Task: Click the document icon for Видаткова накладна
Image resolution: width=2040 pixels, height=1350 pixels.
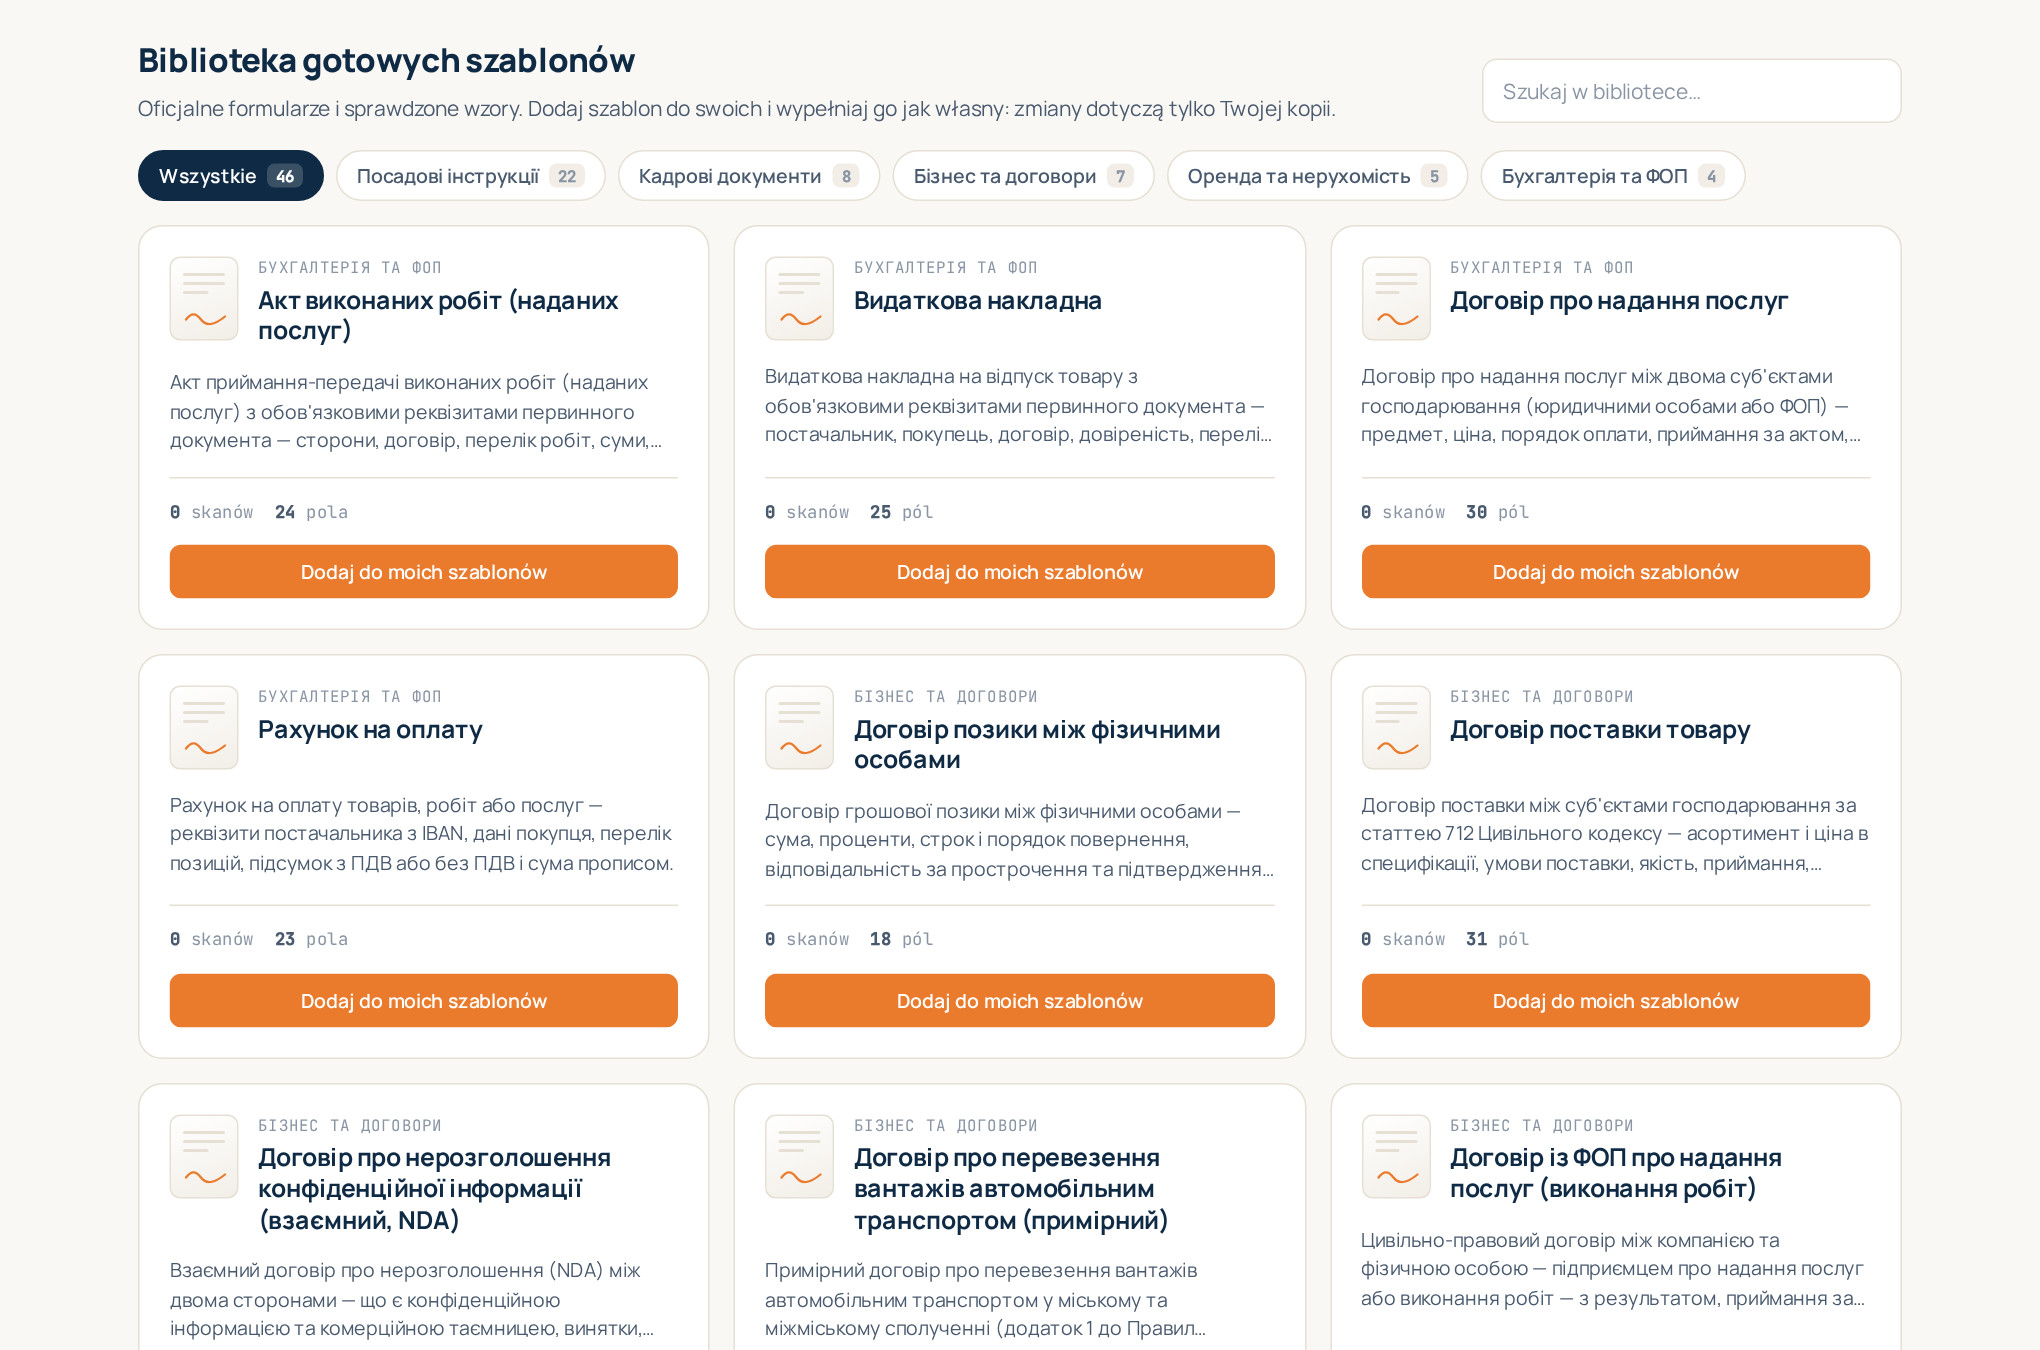Action: (x=799, y=299)
